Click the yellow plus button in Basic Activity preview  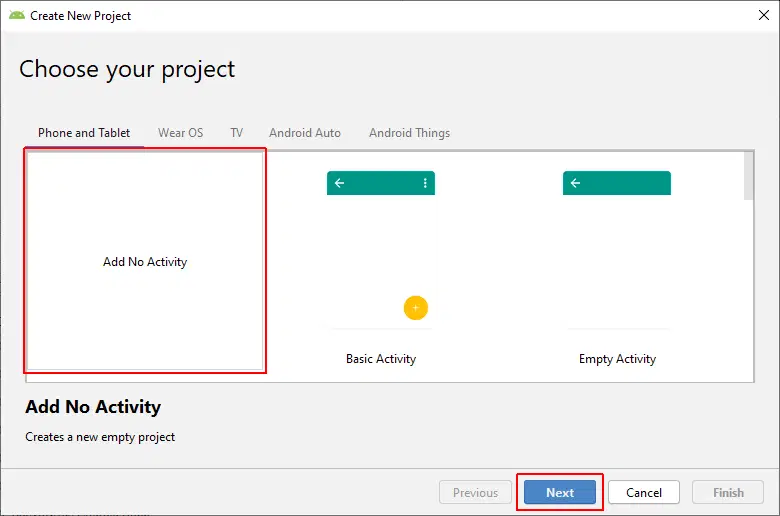[x=416, y=308]
